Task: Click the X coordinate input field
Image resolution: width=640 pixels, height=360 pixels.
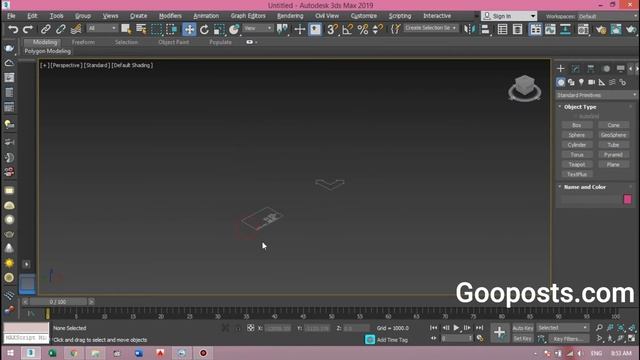Action: tap(278, 328)
